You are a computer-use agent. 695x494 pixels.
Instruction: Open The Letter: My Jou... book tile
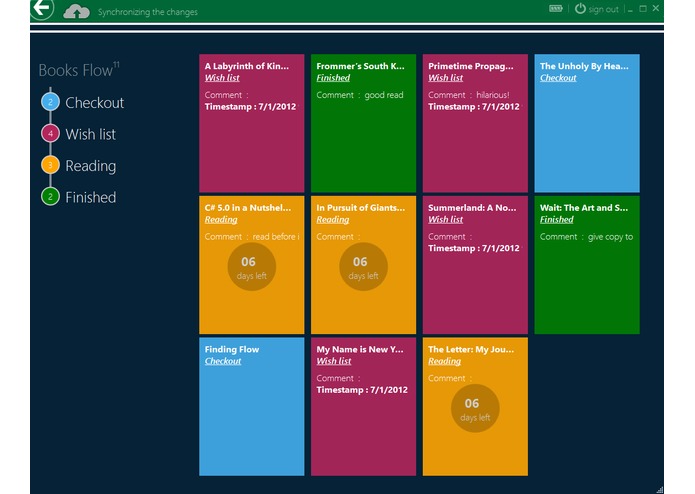click(x=475, y=407)
